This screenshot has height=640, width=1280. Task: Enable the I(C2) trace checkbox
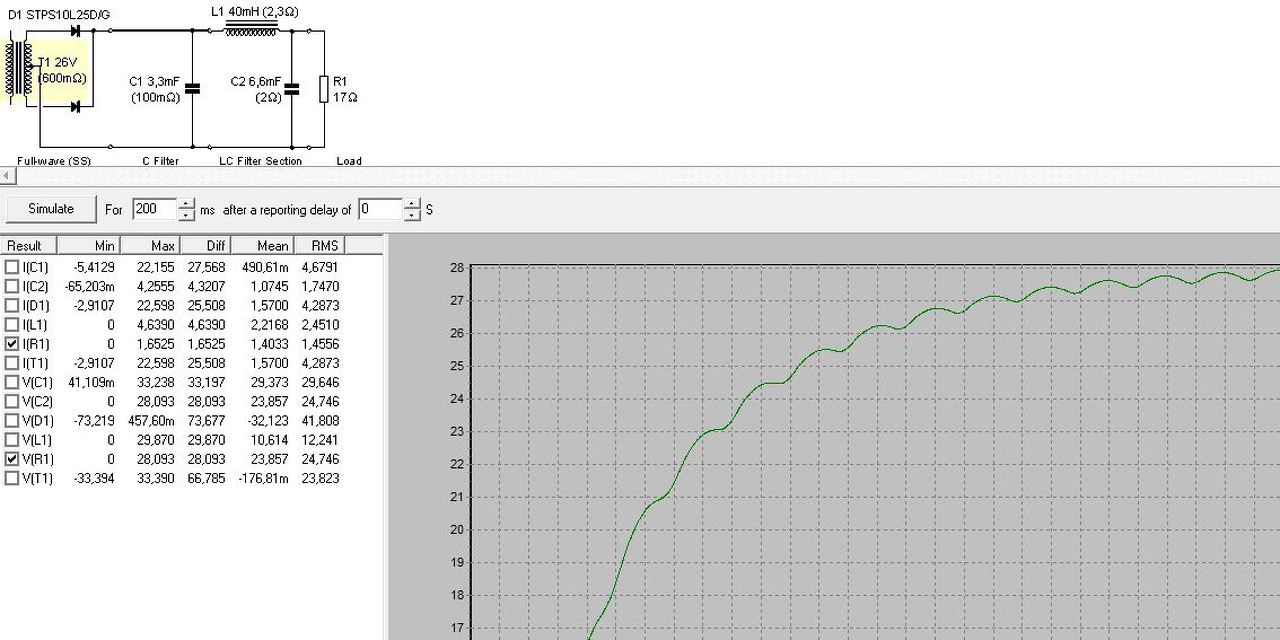[12, 286]
